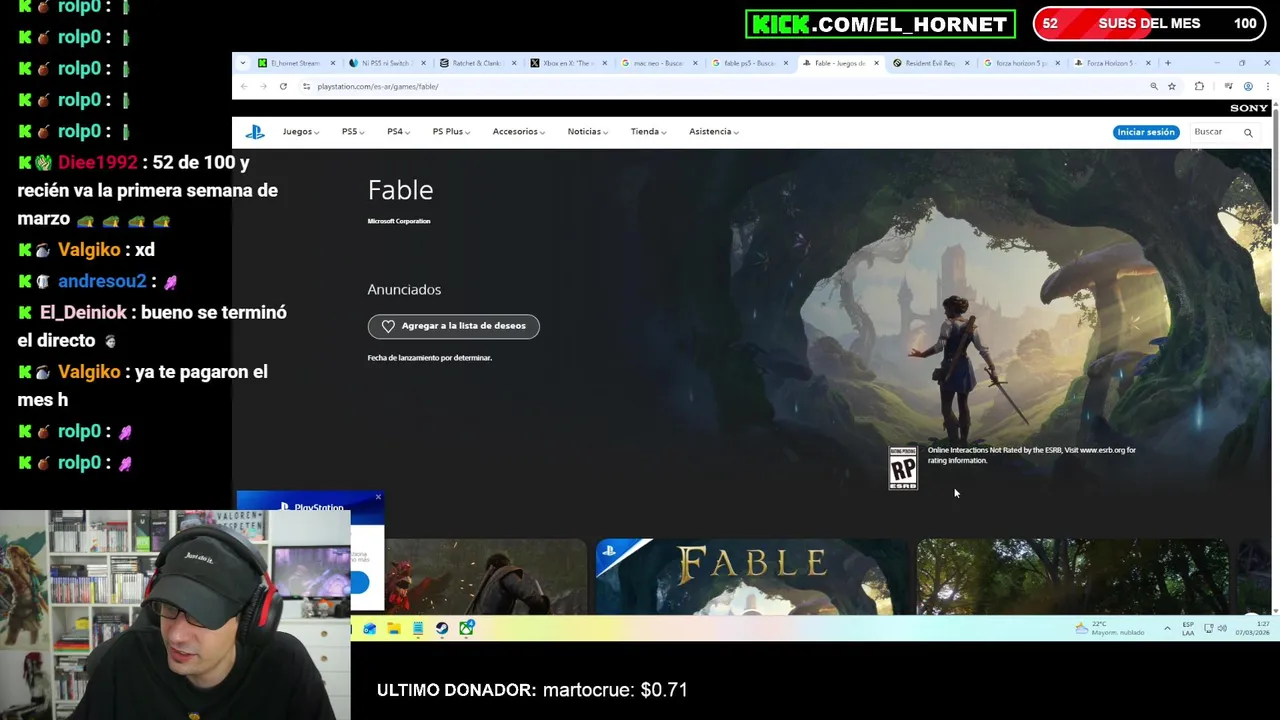Click the 'Fecha de lanzamiento por determinar' text
Image resolution: width=1280 pixels, height=720 pixels.
(429, 358)
